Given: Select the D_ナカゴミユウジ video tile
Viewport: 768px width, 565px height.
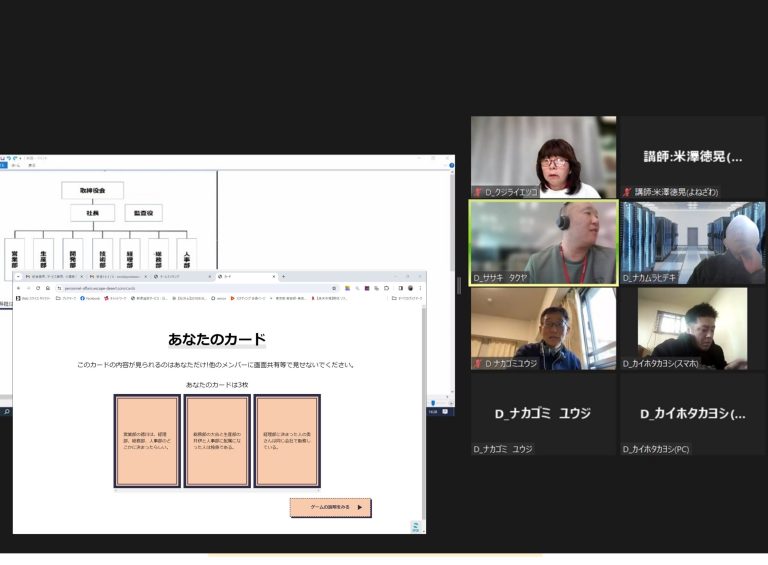Looking at the screenshot, I should tap(543, 329).
